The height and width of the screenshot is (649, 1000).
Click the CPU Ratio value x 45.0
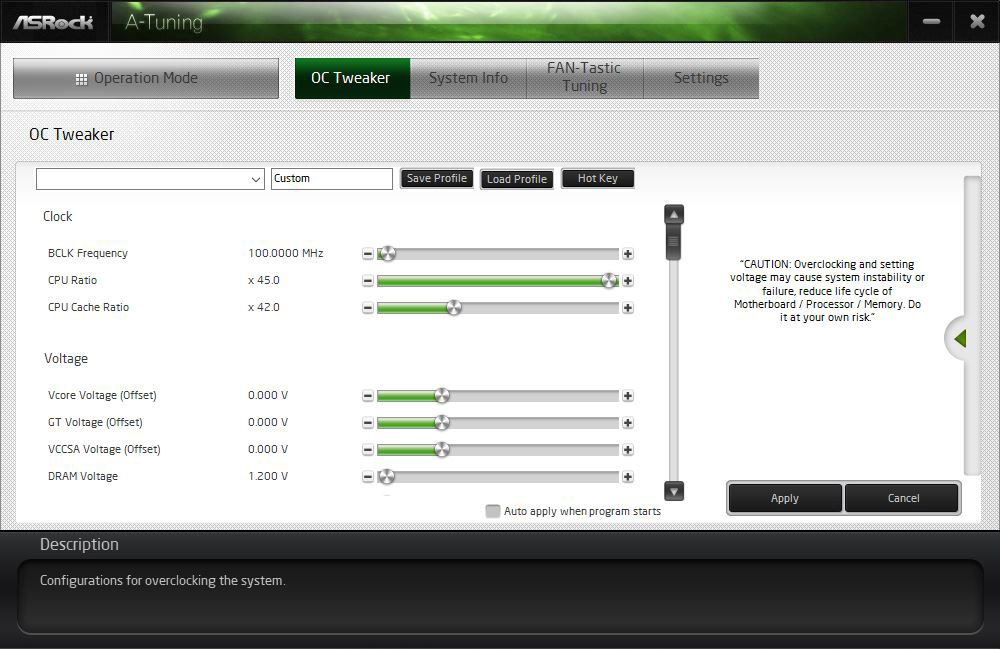(x=263, y=280)
